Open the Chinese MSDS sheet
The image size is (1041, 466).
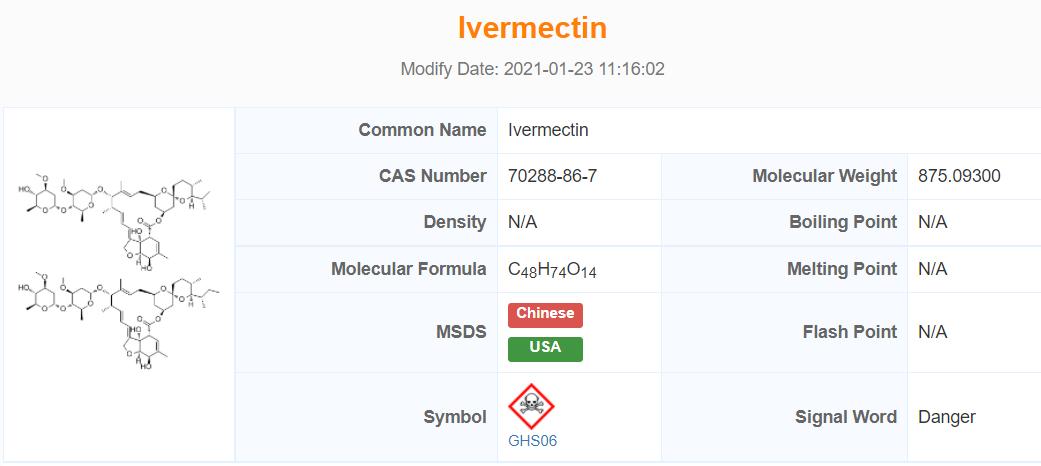click(545, 314)
